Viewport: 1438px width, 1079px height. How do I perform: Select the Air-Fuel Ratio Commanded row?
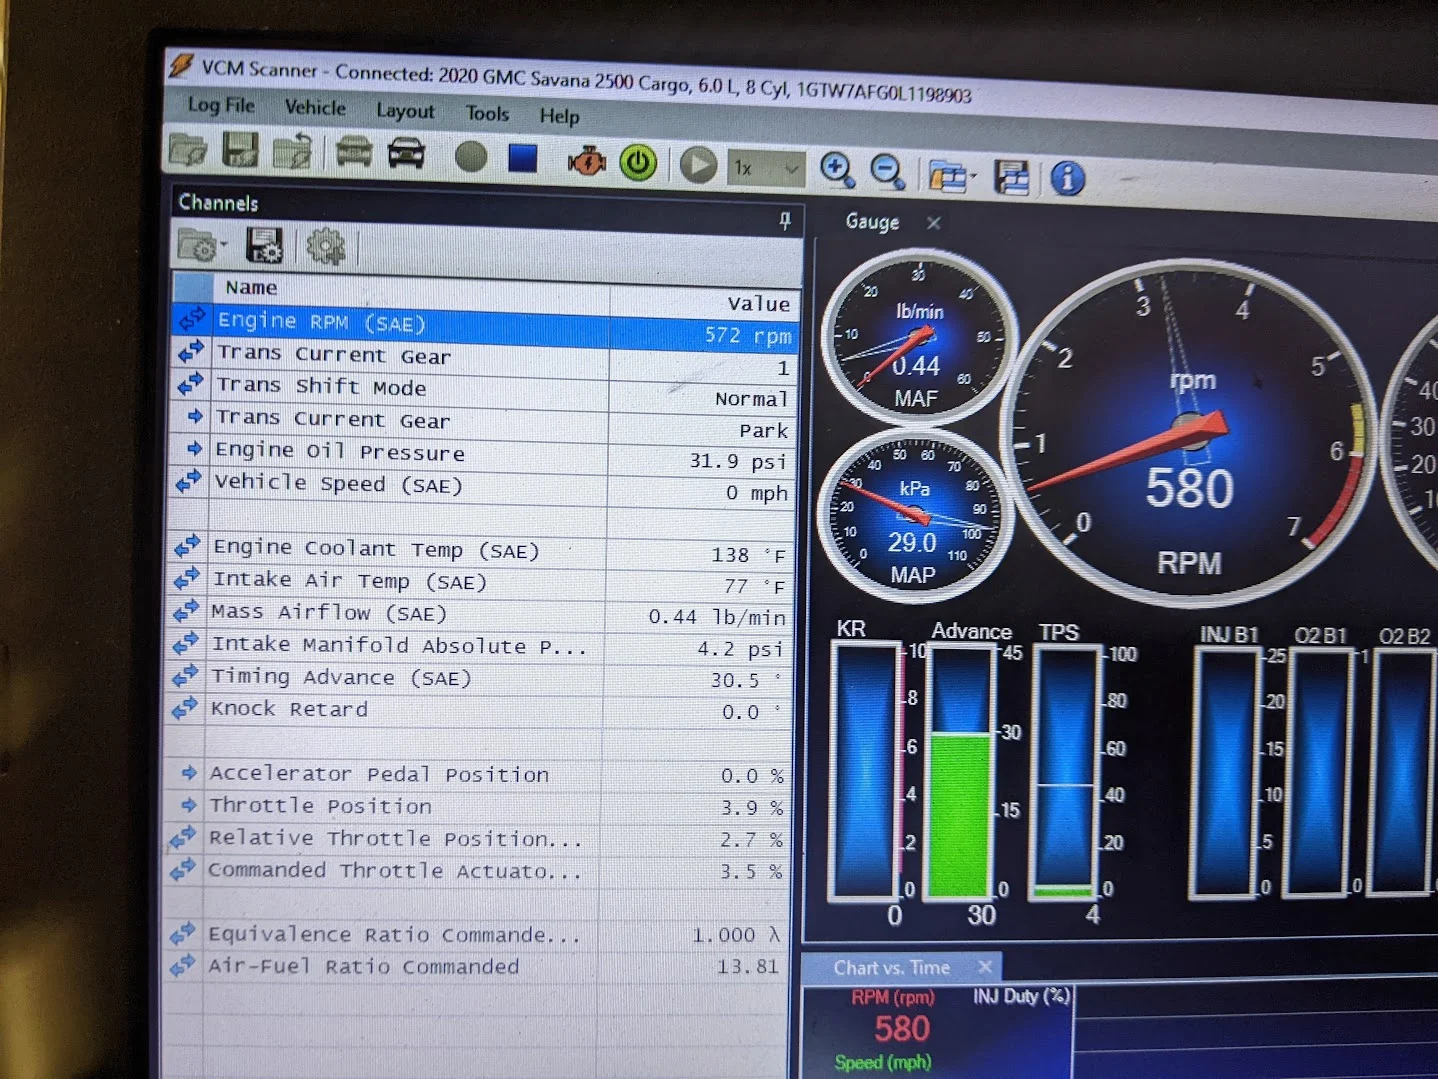point(473,966)
